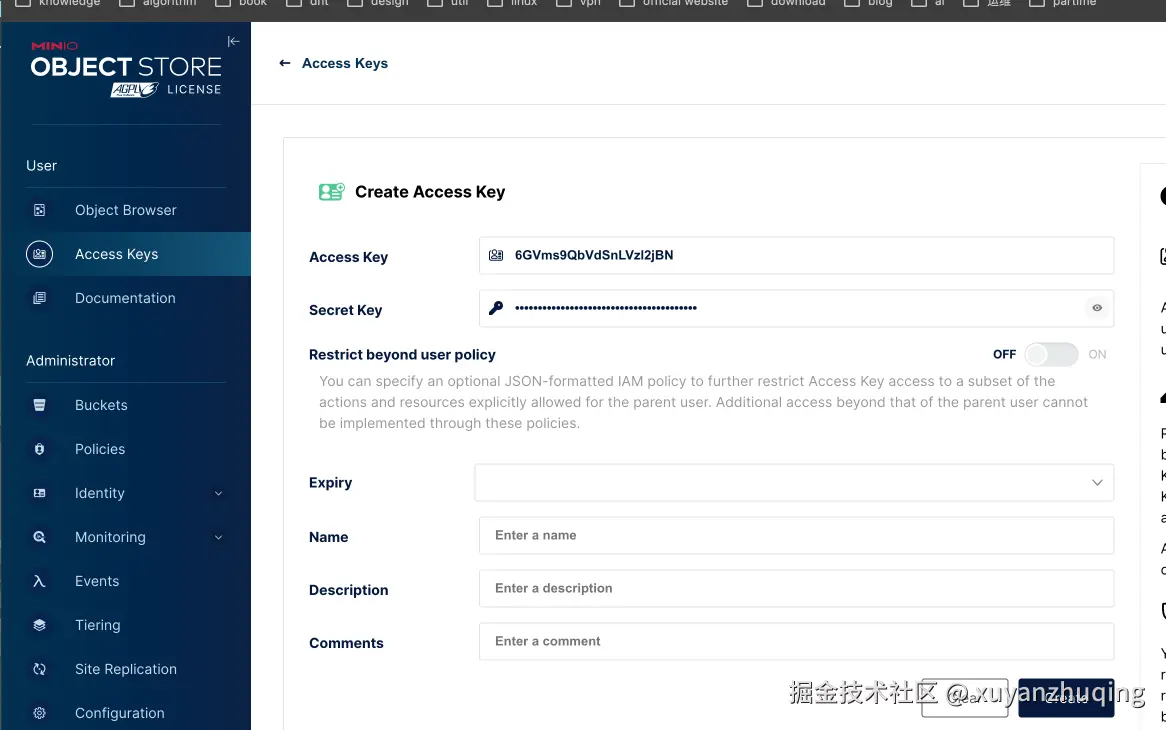Open Access Keys menu item

[126, 254]
